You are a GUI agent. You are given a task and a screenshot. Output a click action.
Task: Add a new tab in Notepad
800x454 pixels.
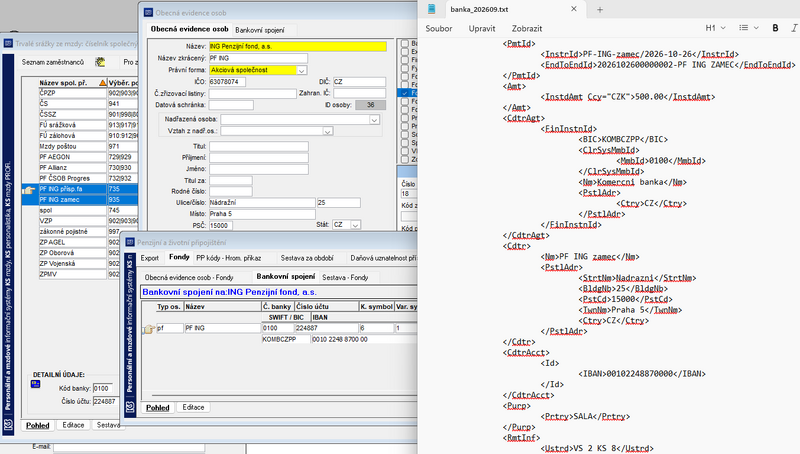coord(600,10)
